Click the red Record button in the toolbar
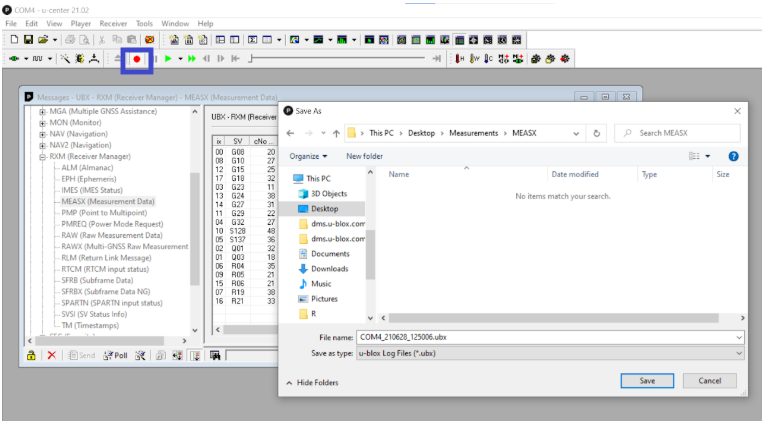This screenshot has height=425, width=764. pos(137,59)
